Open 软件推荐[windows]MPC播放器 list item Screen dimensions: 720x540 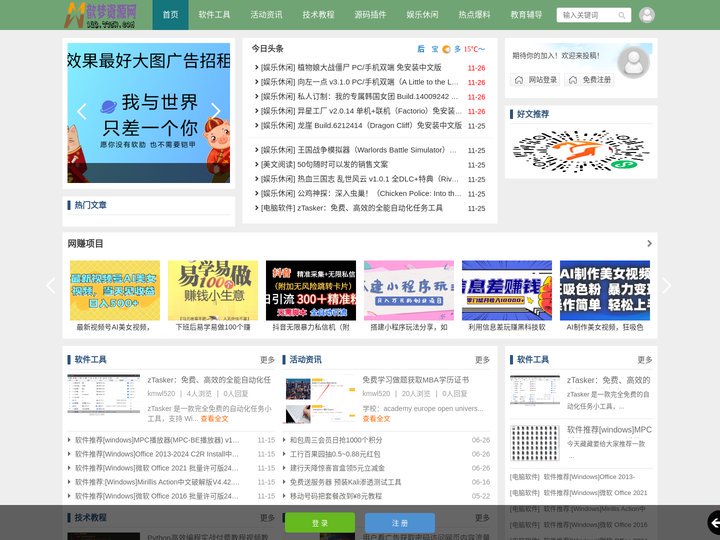point(157,440)
